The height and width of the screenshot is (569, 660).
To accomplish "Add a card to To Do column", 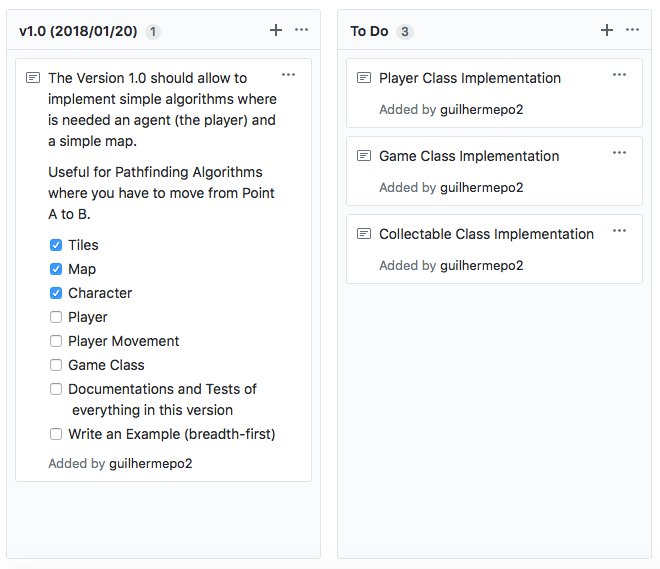I will [x=606, y=30].
